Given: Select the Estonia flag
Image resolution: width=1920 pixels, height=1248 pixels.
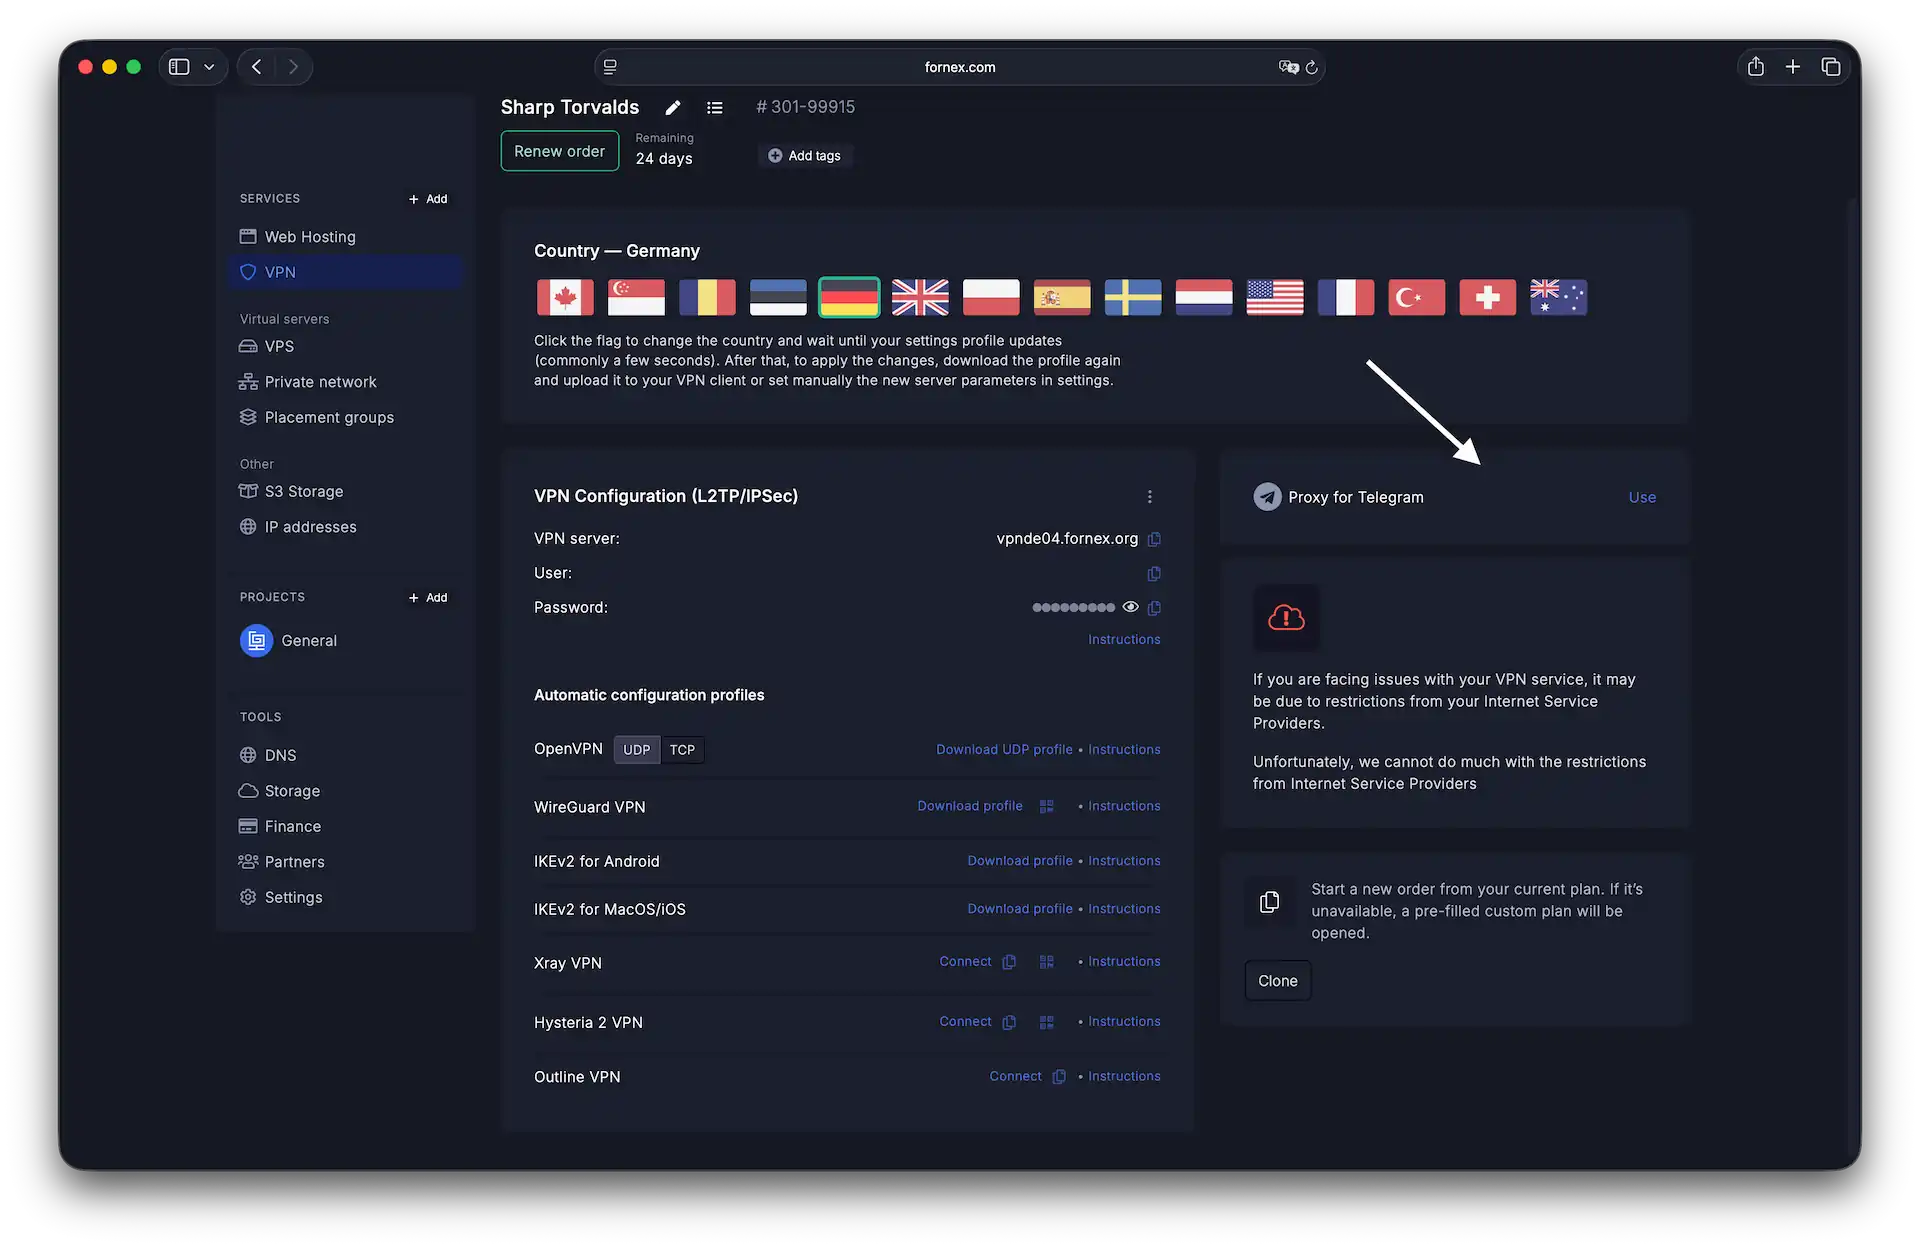Looking at the screenshot, I should click(x=778, y=297).
